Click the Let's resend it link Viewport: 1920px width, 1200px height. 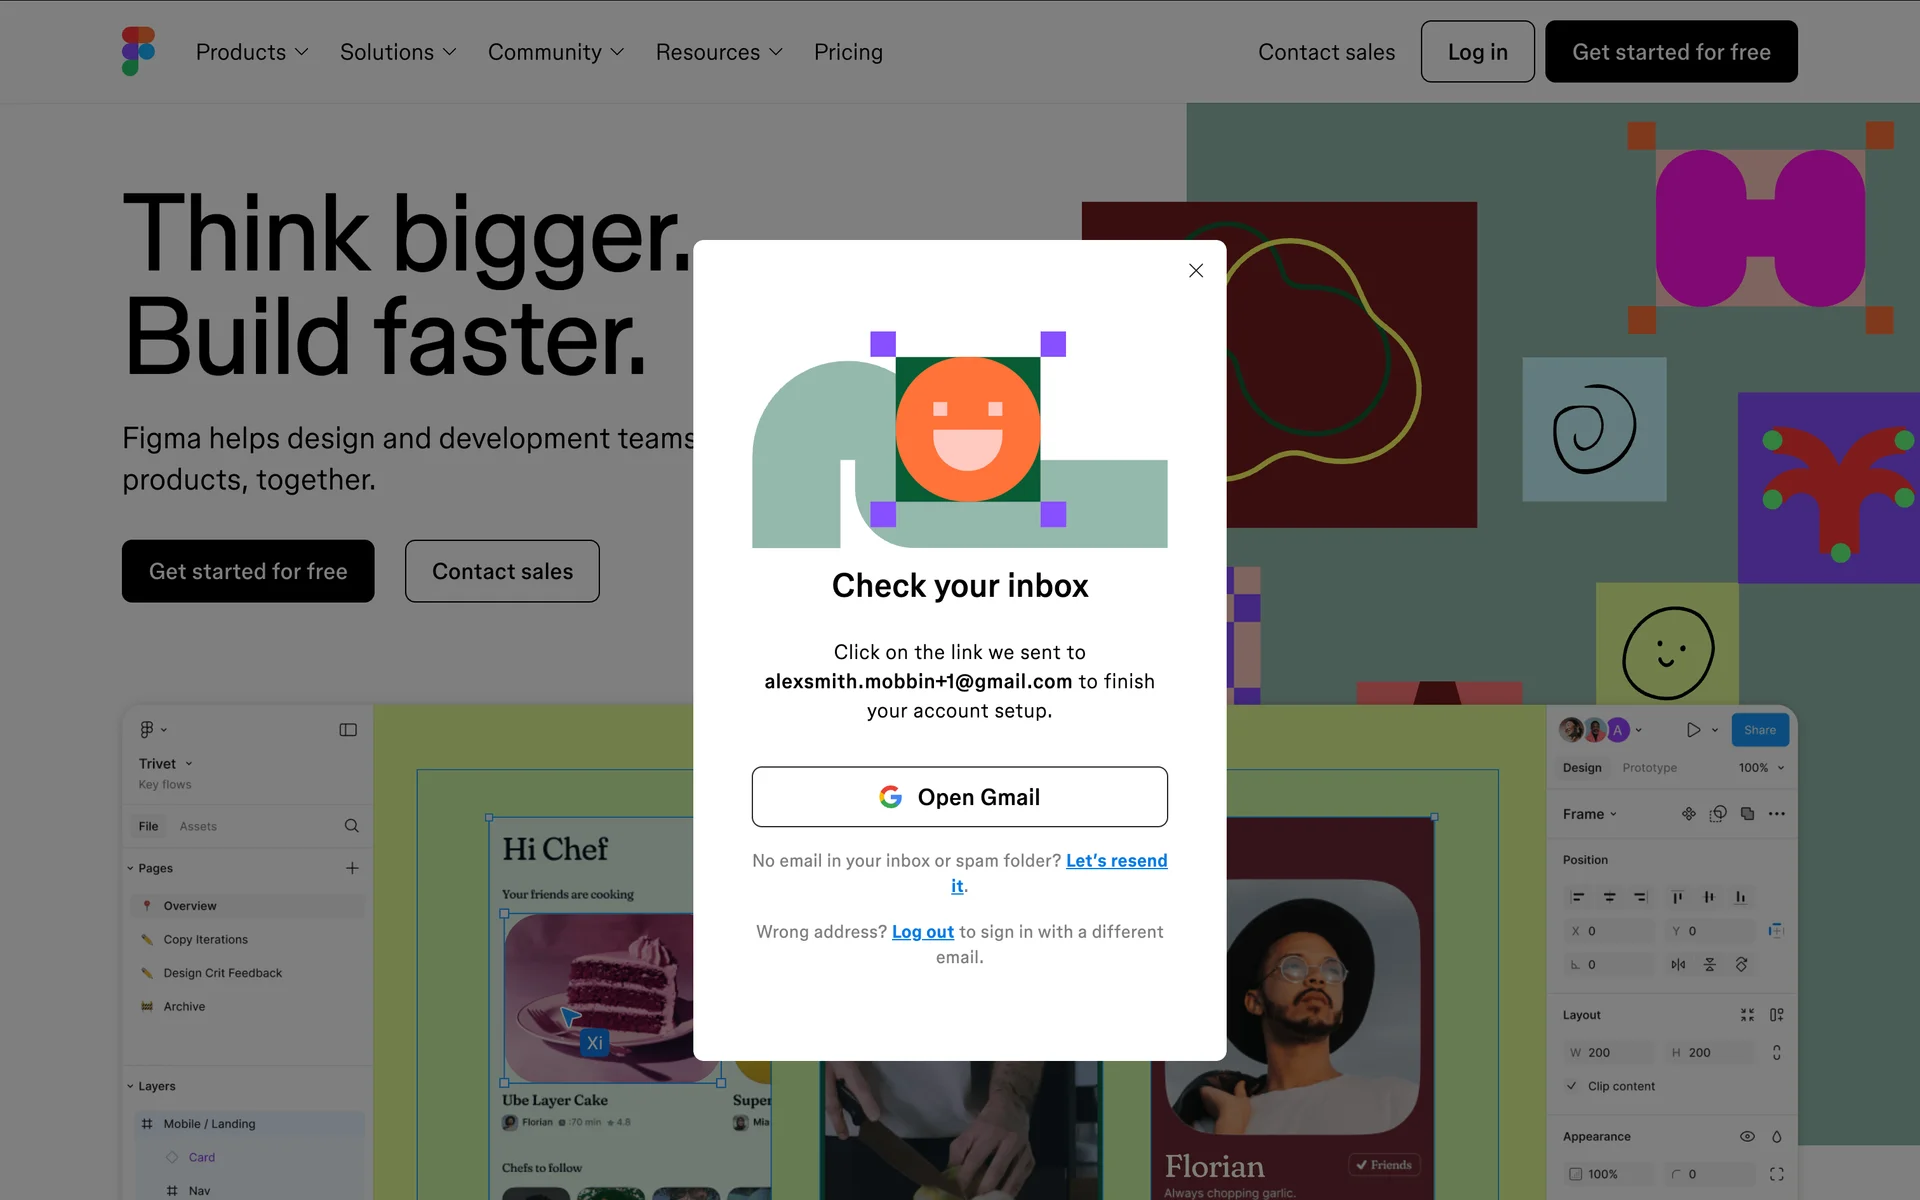coord(1115,861)
